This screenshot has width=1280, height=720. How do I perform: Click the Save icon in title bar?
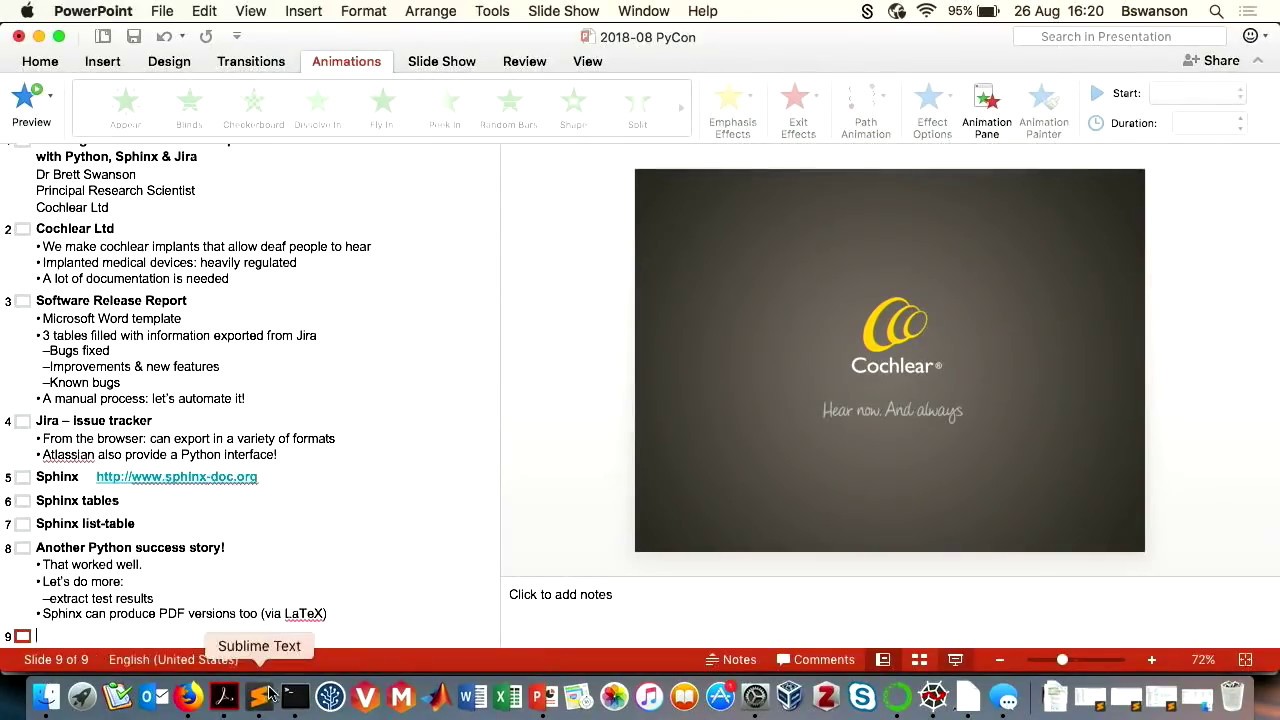[x=134, y=36]
